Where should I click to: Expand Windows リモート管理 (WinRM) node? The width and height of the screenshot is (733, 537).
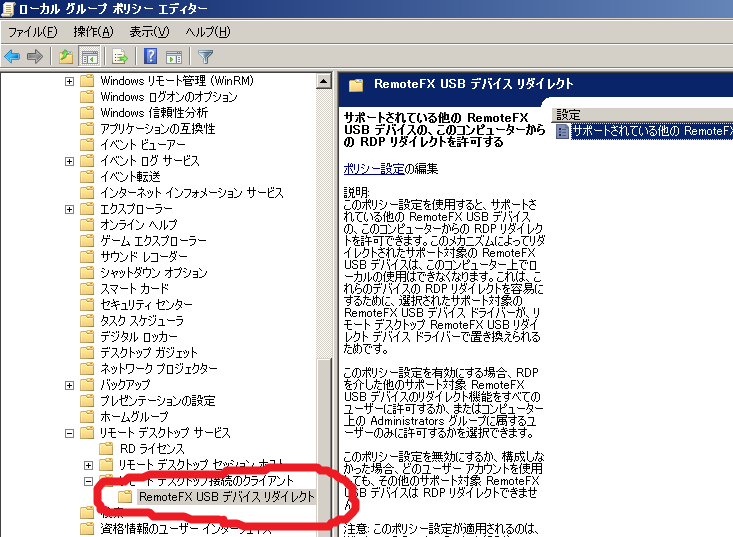click(x=69, y=81)
